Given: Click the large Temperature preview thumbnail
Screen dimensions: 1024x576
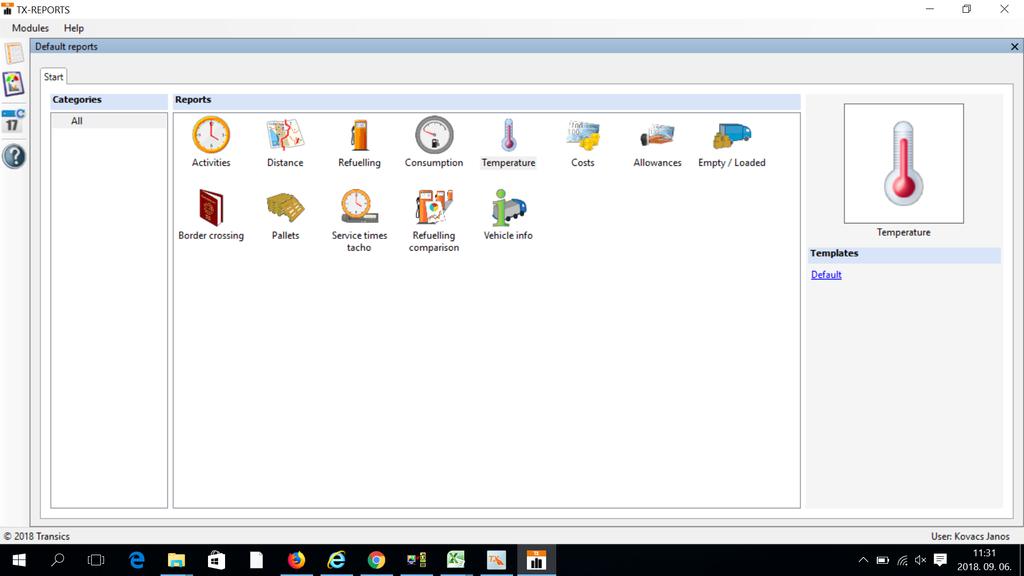Looking at the screenshot, I should 903,163.
